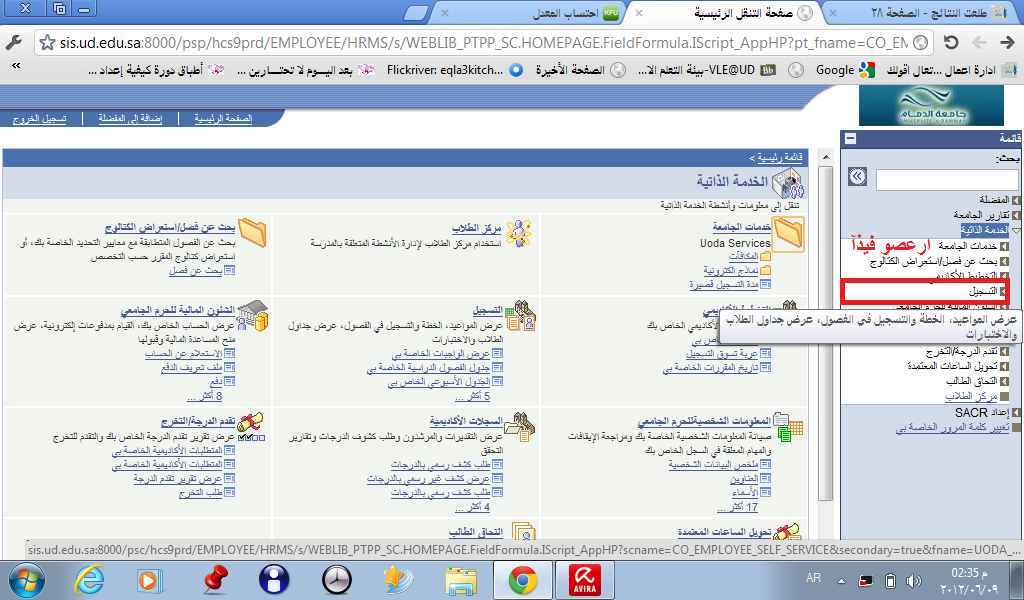The image size is (1024, 600).
Task: Click the التسجيل section icon in main pane
Action: [x=520, y=315]
